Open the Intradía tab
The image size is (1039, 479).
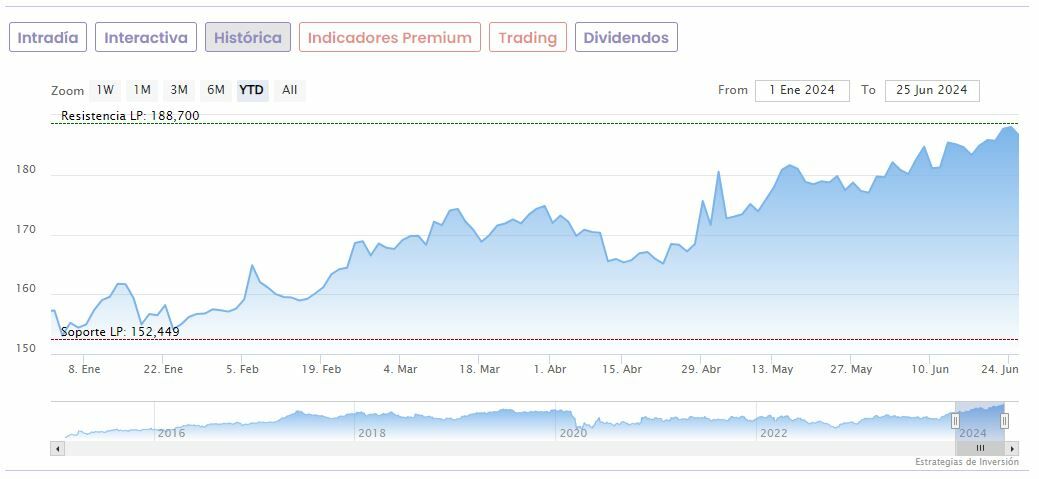pyautogui.click(x=48, y=38)
